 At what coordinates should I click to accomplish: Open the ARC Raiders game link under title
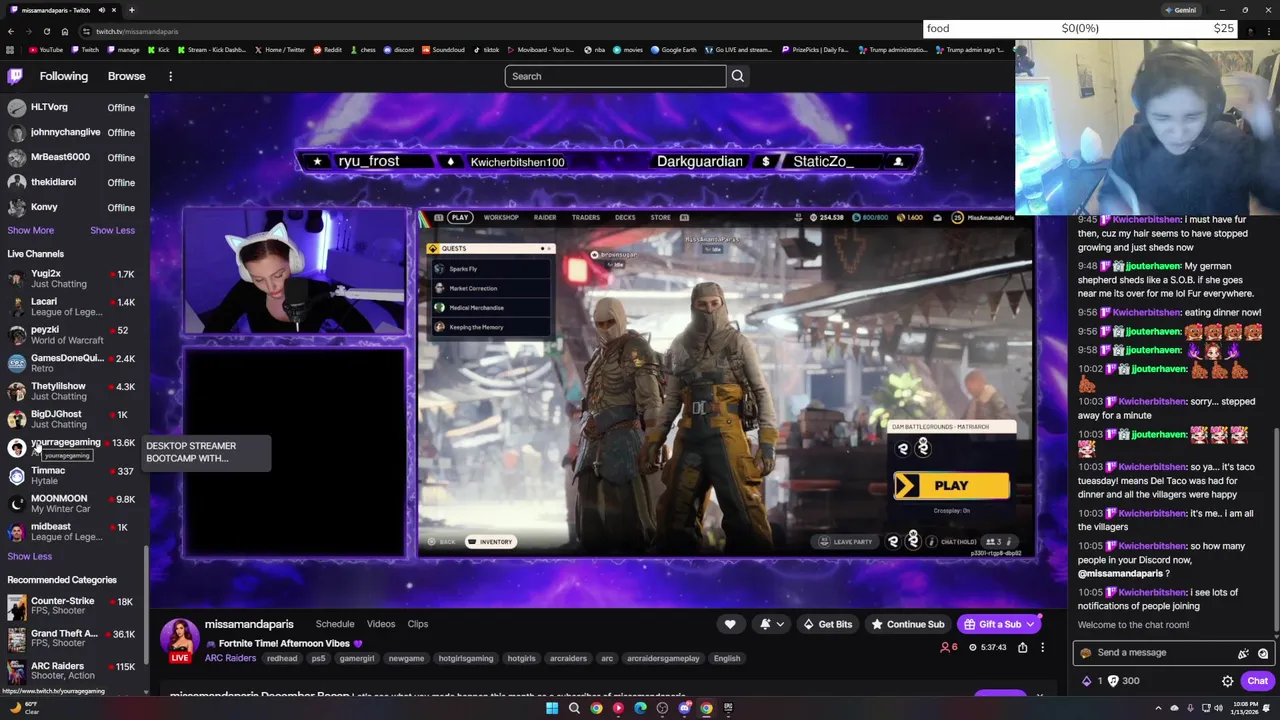[x=230, y=658]
